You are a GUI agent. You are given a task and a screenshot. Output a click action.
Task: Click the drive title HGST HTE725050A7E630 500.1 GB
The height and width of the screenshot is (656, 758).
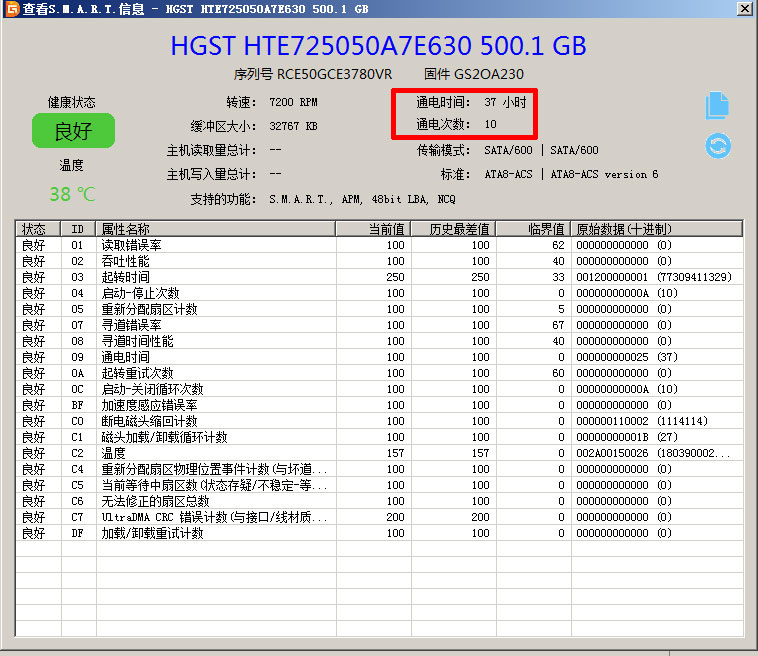379,46
